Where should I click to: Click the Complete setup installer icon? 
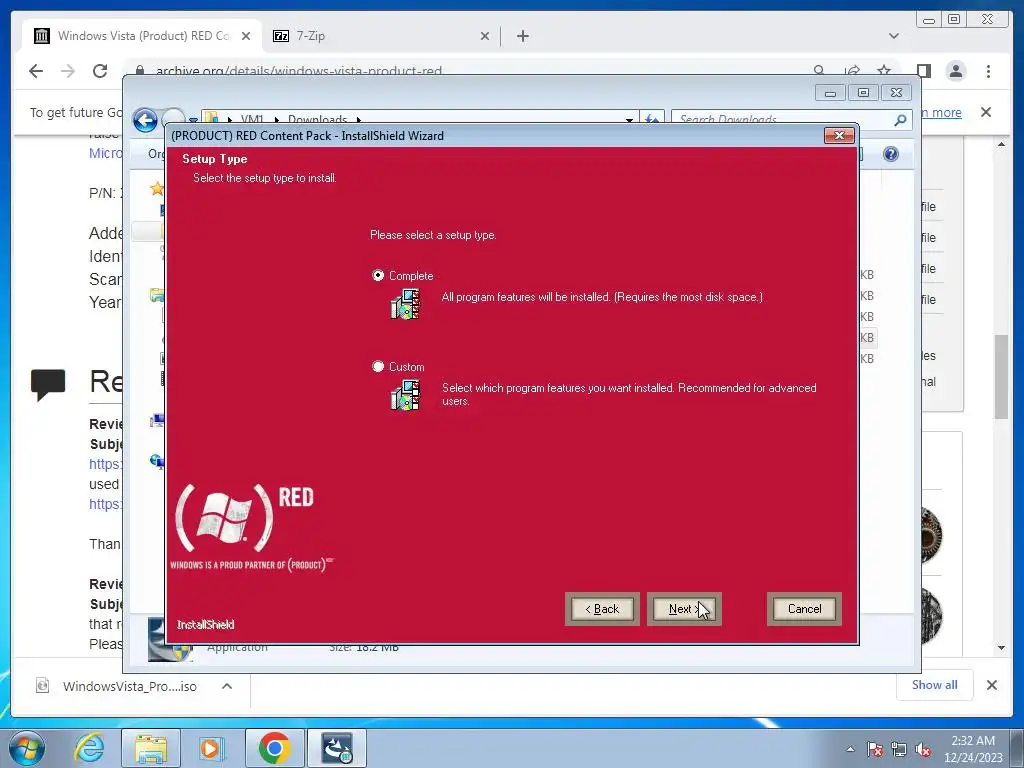406,305
